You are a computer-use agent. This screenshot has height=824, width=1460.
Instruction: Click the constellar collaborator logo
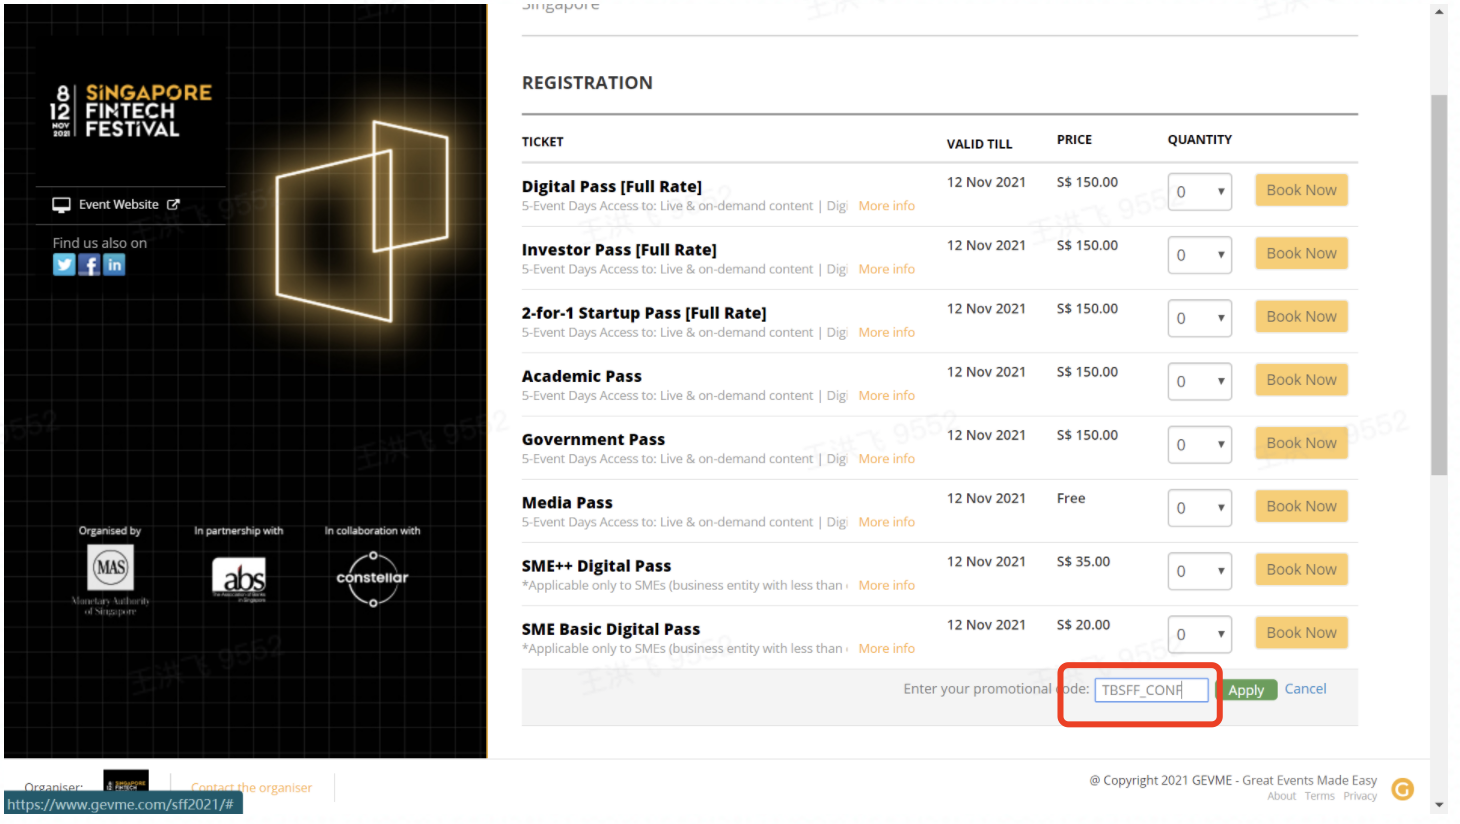[372, 578]
